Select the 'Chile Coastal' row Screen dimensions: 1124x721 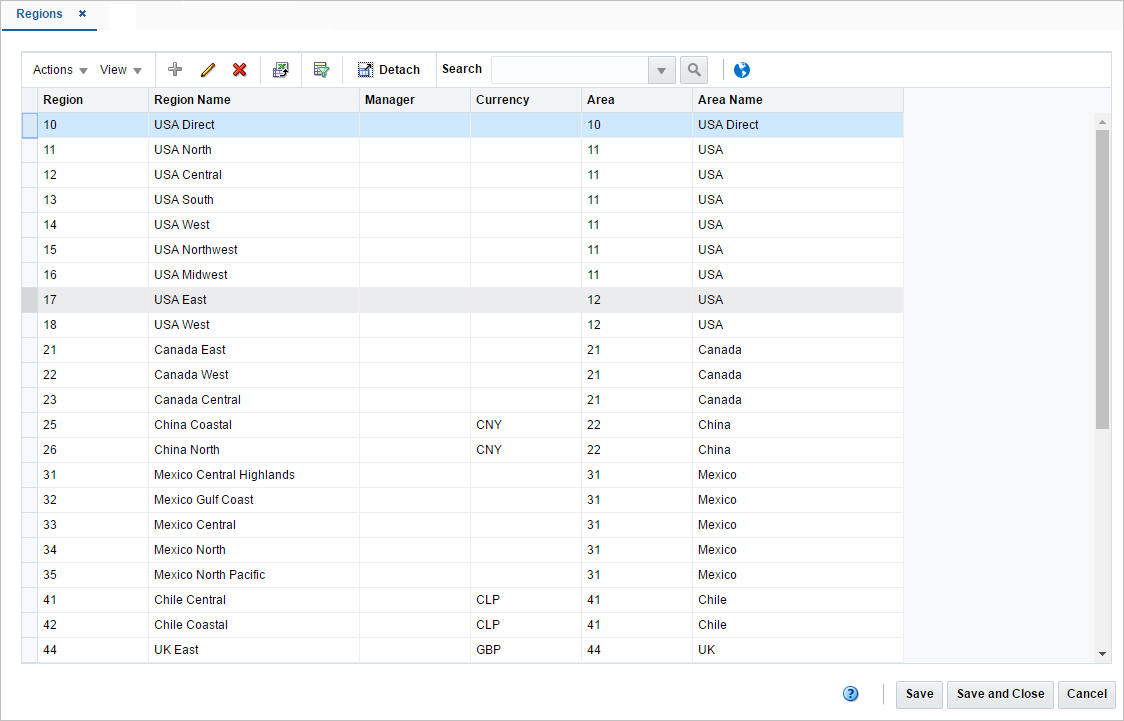tap(462, 625)
